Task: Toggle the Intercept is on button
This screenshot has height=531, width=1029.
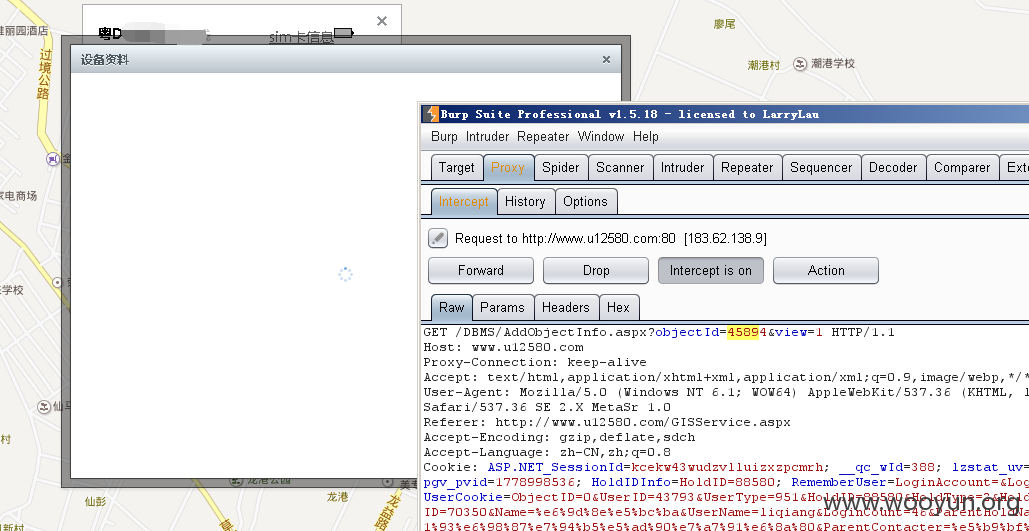Action: pyautogui.click(x=711, y=270)
